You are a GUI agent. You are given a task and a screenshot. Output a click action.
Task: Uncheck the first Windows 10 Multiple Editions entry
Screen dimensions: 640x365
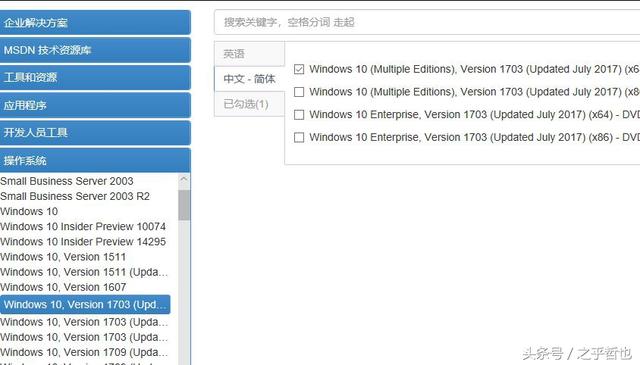[299, 69]
